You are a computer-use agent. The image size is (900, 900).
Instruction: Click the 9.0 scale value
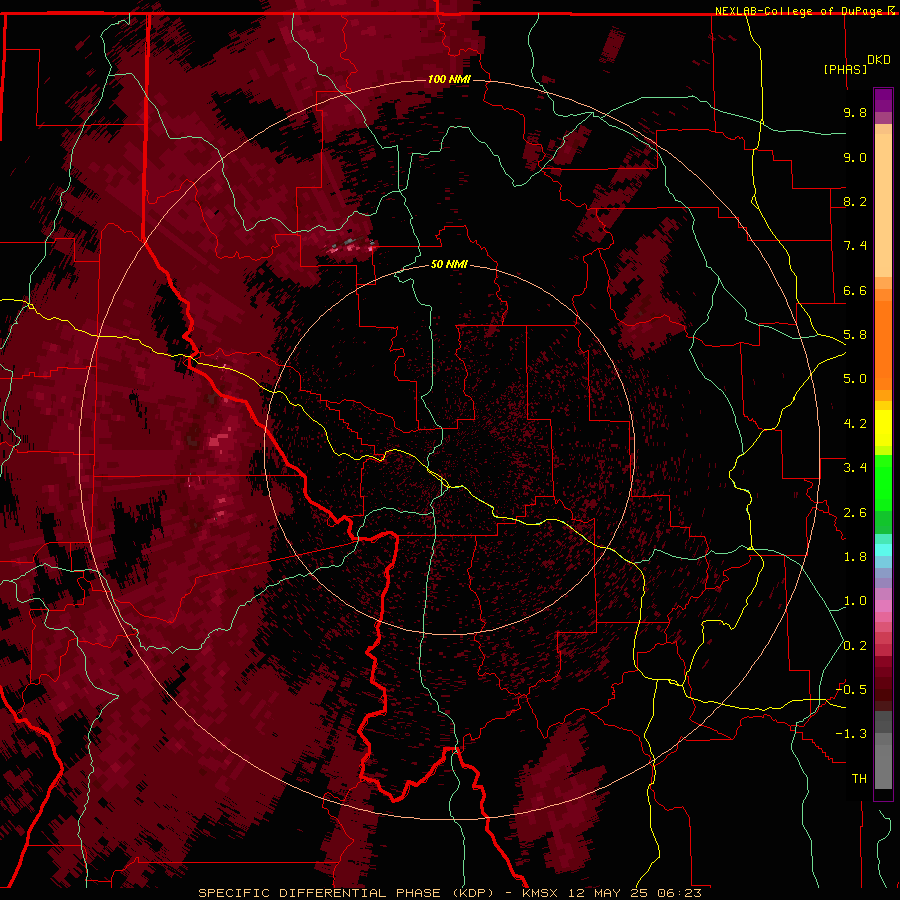tap(855, 157)
